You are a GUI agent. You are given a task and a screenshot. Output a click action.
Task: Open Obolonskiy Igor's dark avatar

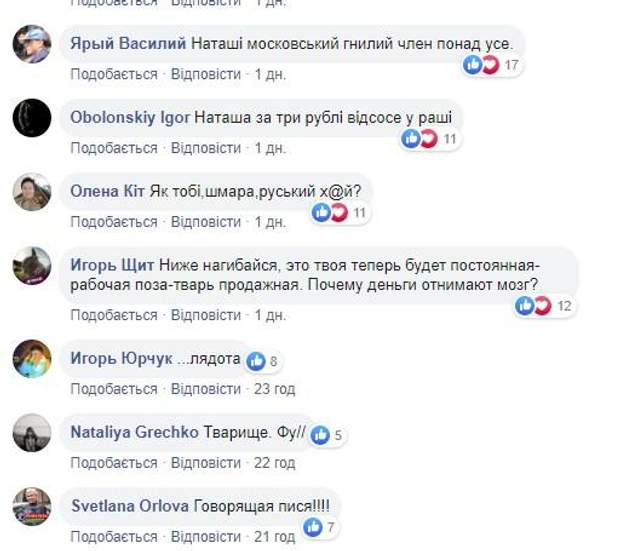coord(32,118)
